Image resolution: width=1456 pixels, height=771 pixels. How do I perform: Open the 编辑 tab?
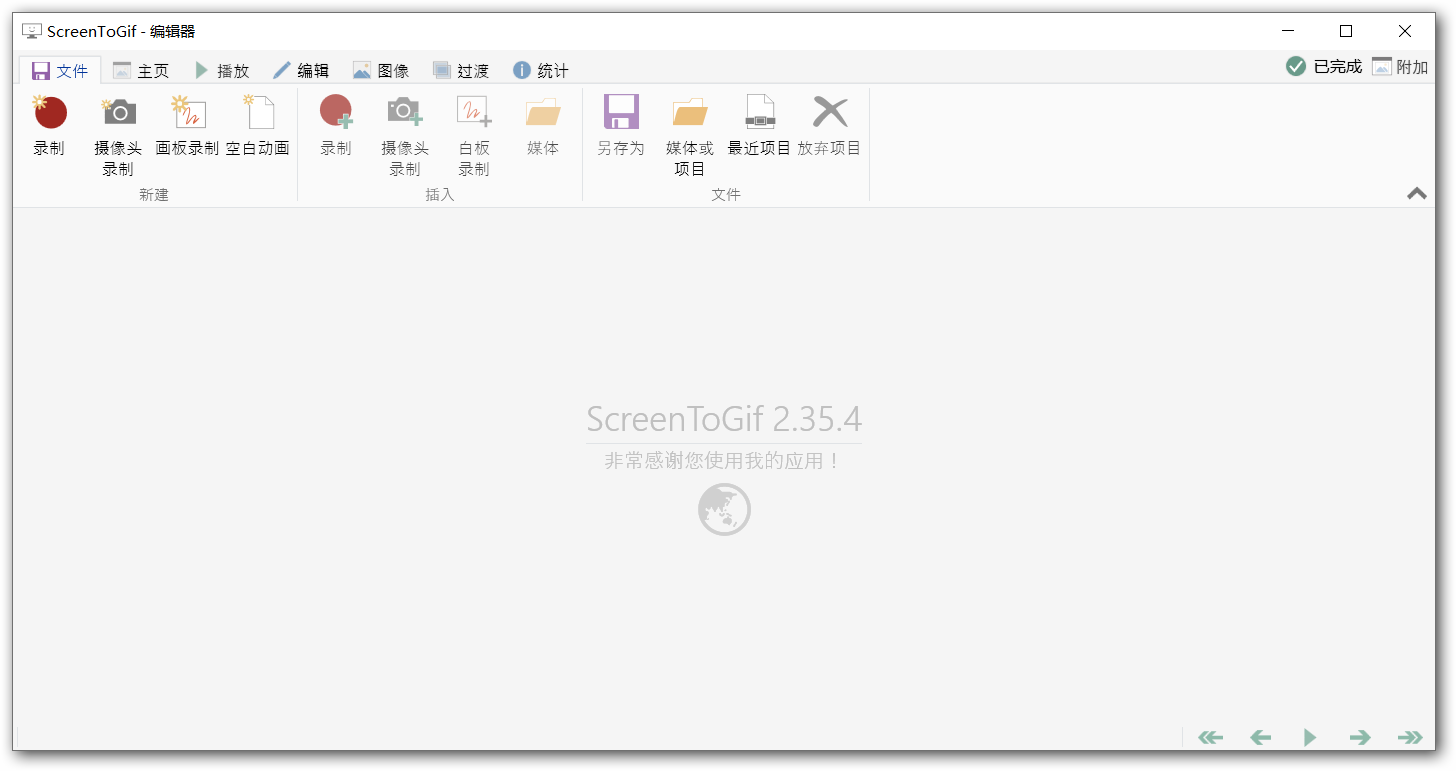tap(301, 71)
